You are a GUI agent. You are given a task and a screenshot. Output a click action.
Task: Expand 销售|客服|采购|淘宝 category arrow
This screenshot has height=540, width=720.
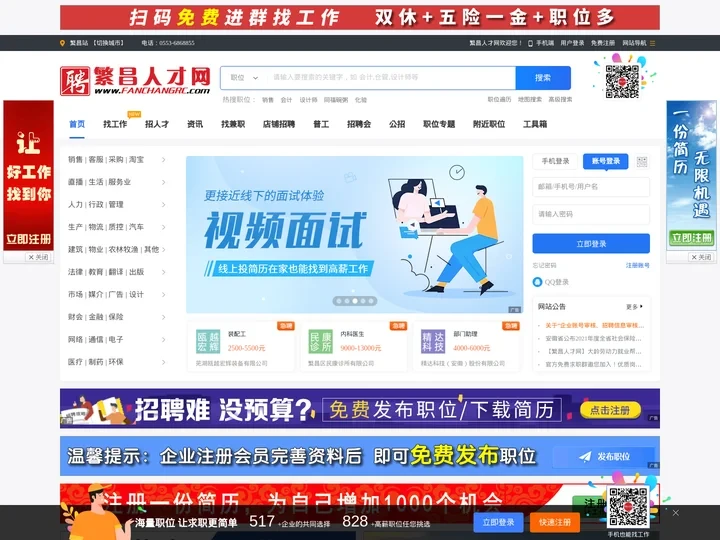[x=163, y=160]
